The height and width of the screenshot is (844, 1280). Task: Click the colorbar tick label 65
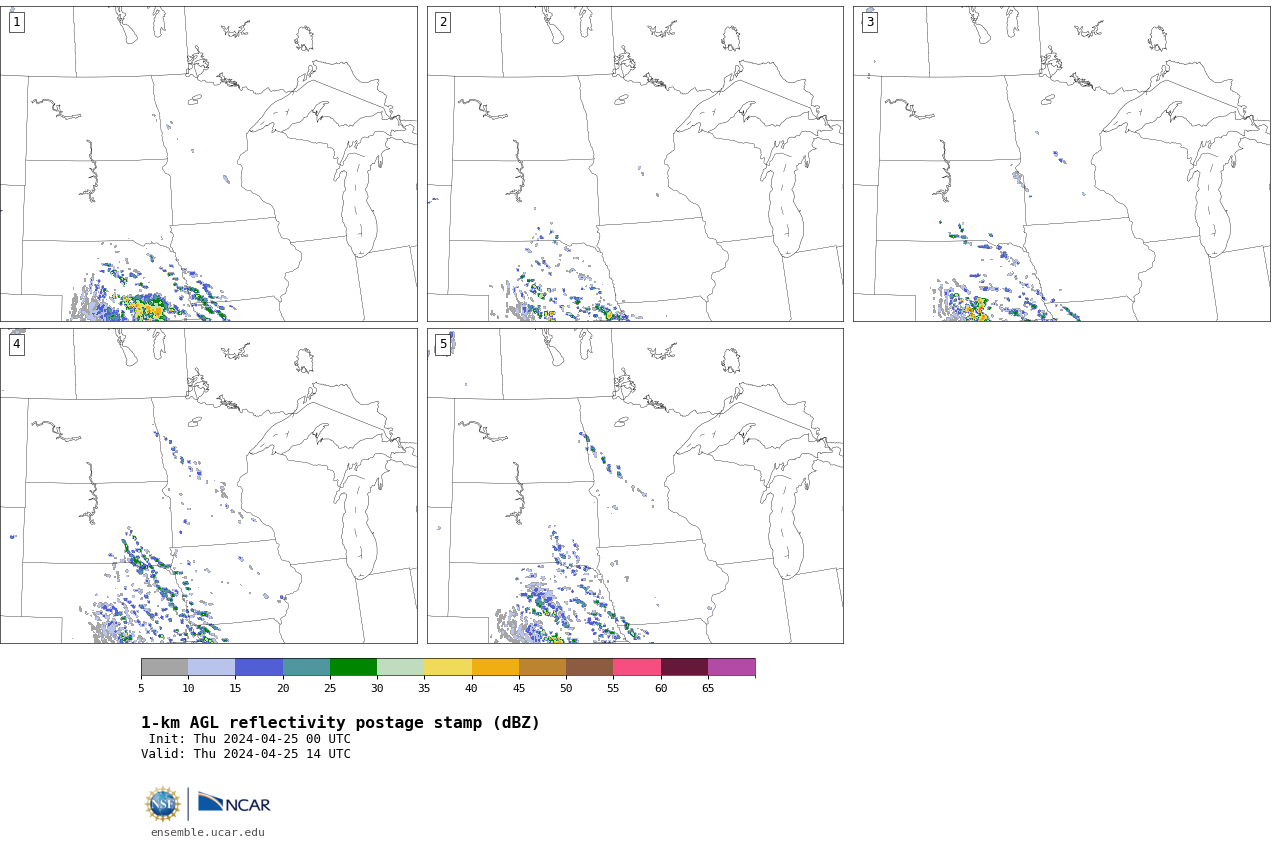click(708, 688)
